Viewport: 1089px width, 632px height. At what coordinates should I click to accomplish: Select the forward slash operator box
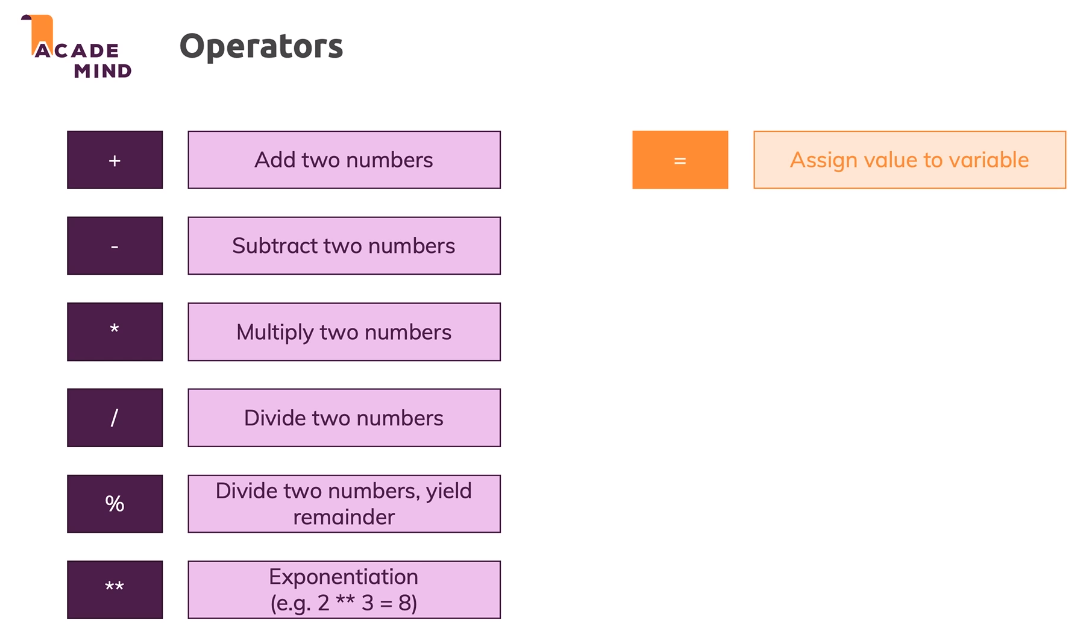click(115, 418)
